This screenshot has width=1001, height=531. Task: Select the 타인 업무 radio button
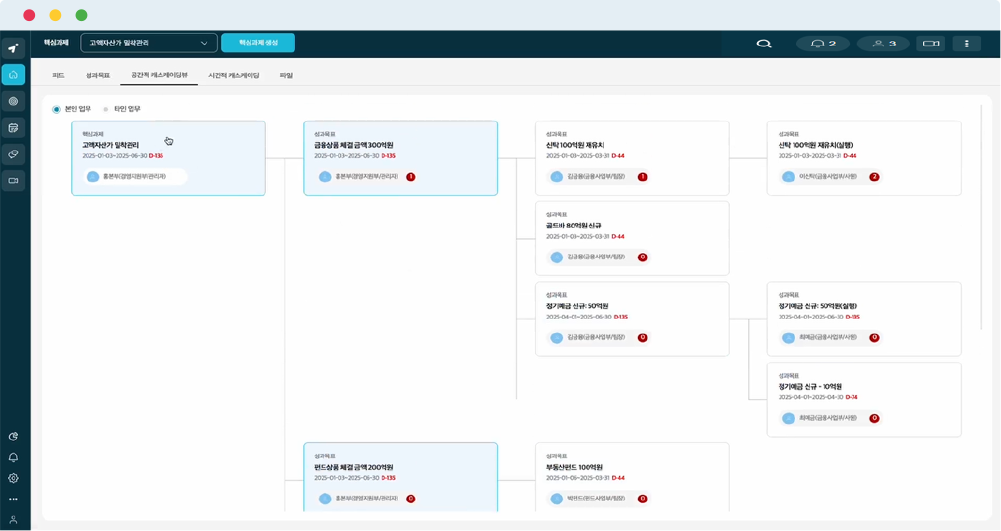pos(106,109)
